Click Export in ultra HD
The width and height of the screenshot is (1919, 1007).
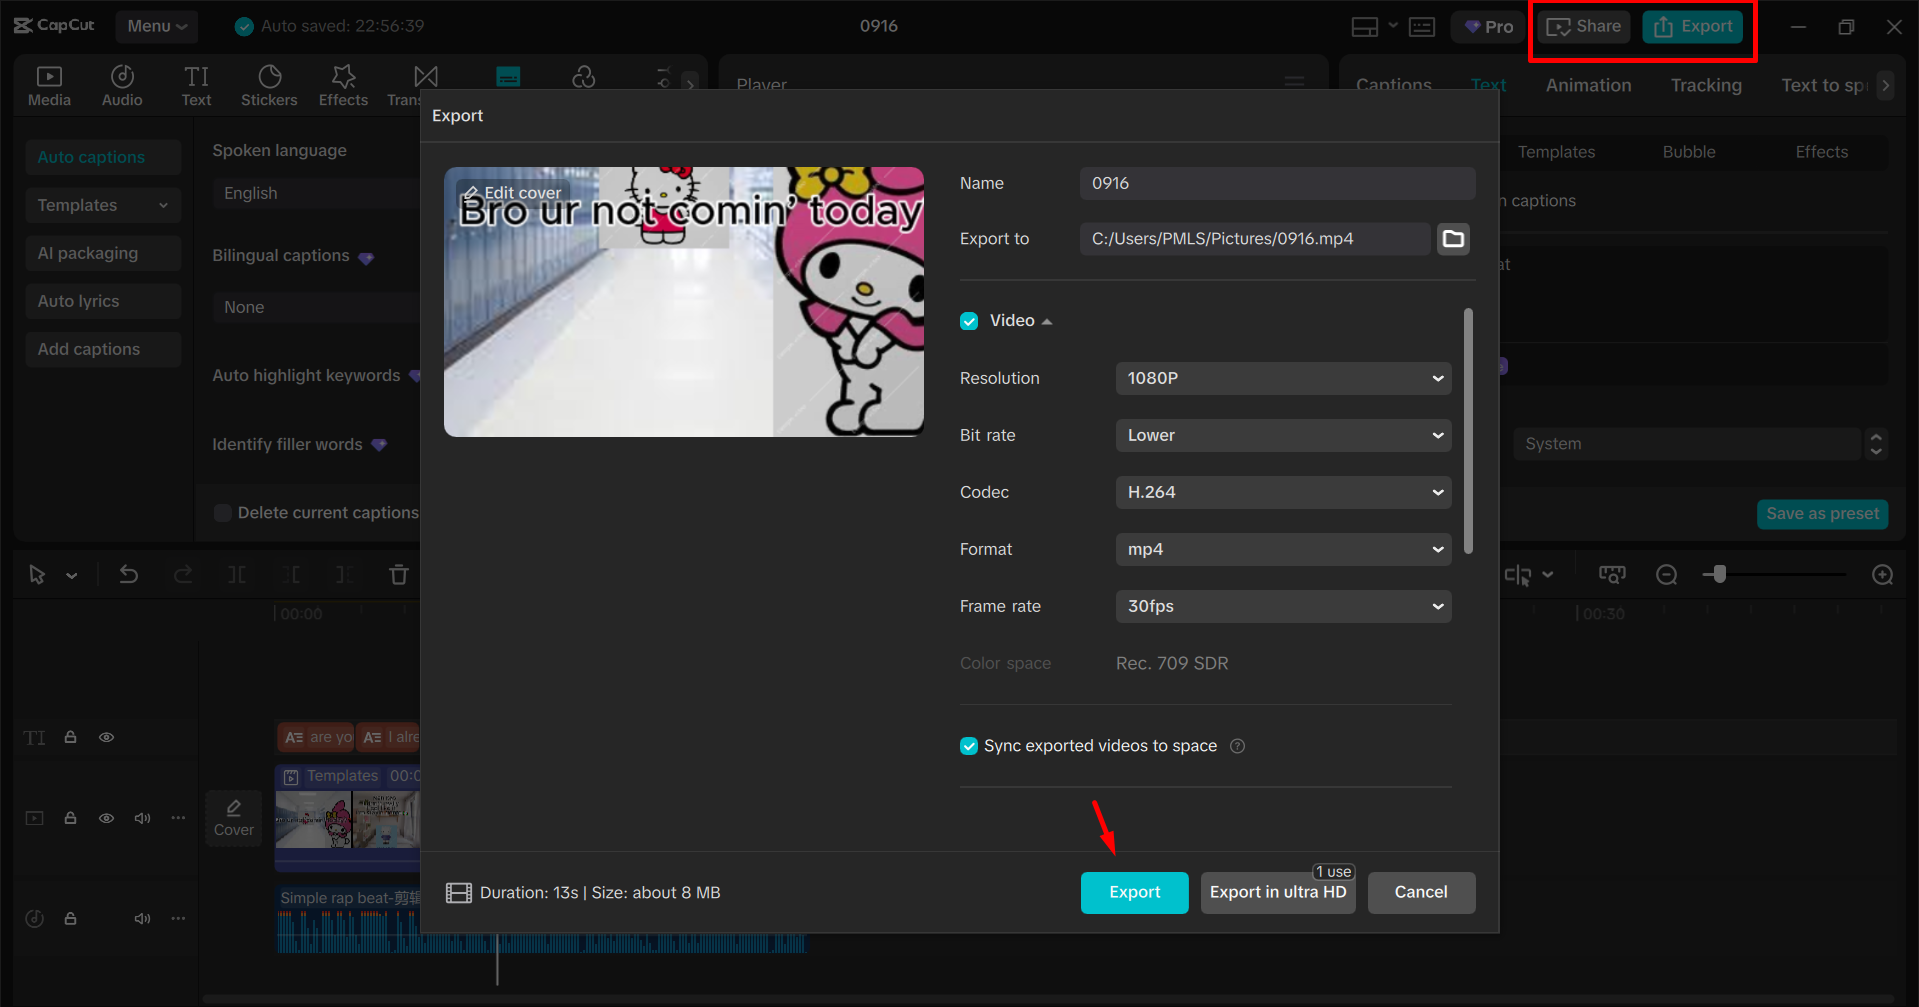pyautogui.click(x=1278, y=892)
